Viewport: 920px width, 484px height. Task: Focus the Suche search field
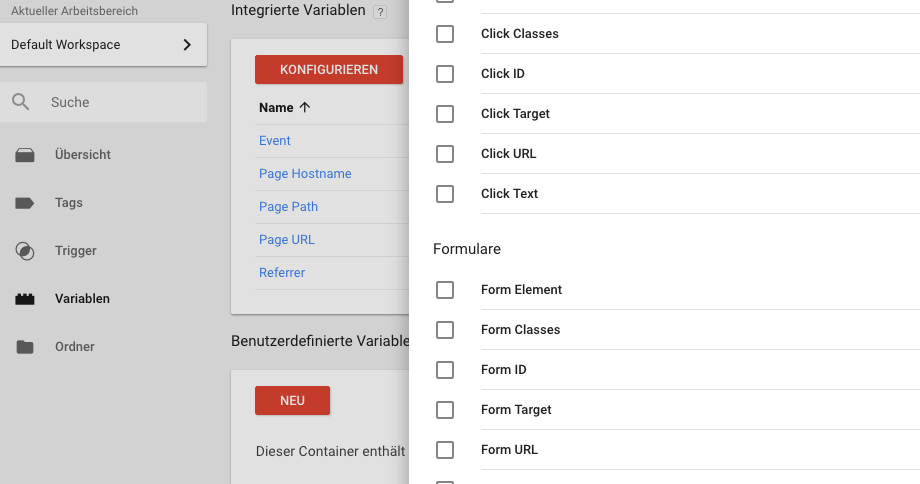click(103, 102)
